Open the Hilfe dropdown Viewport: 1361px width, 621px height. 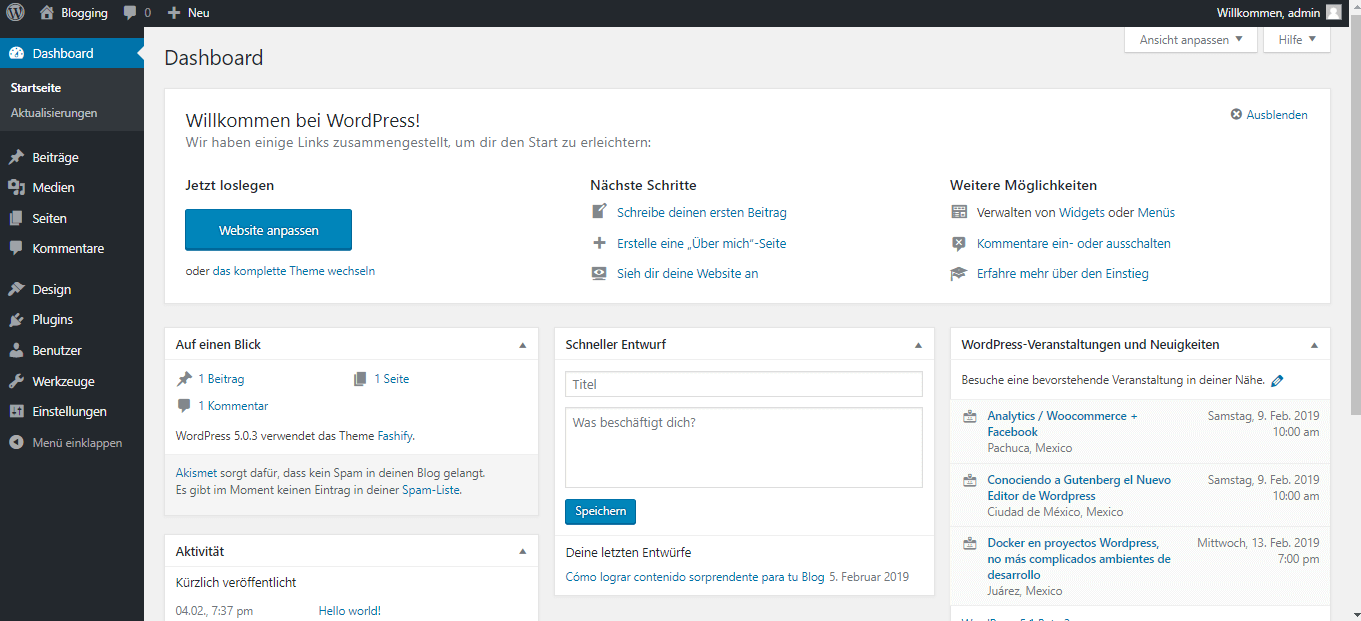1297,40
